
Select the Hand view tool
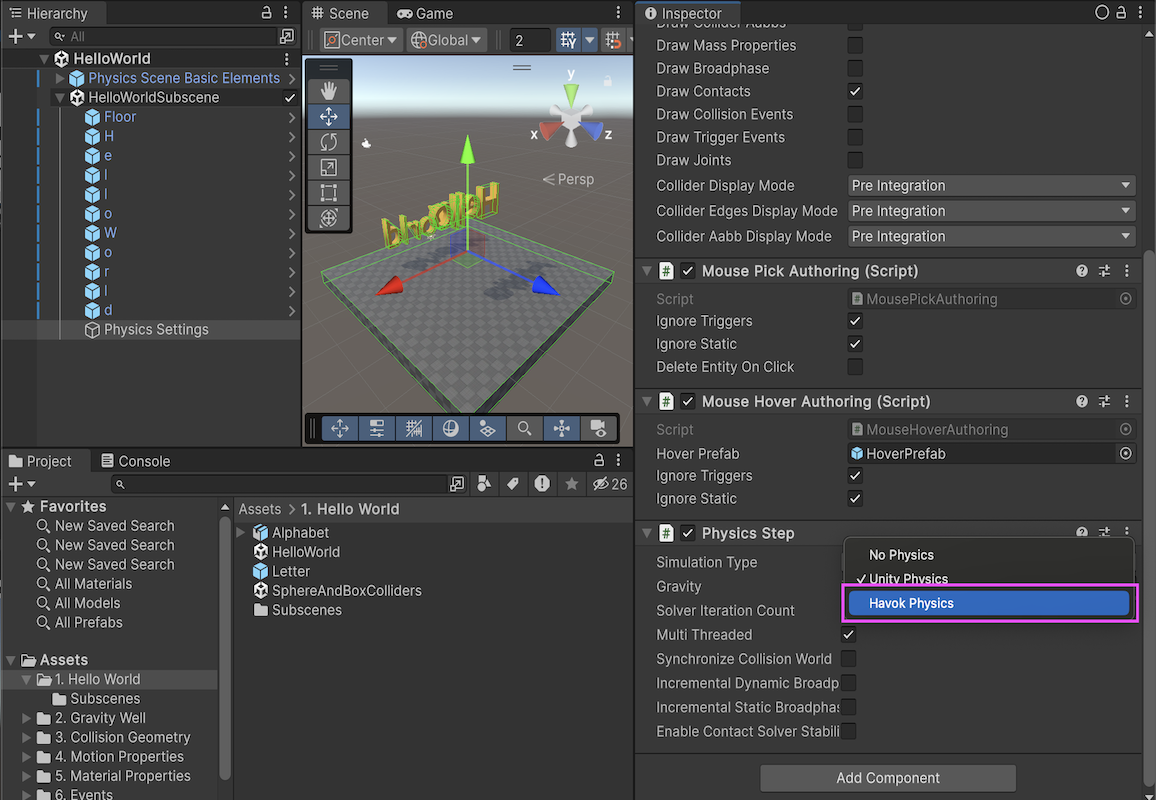pyautogui.click(x=328, y=91)
